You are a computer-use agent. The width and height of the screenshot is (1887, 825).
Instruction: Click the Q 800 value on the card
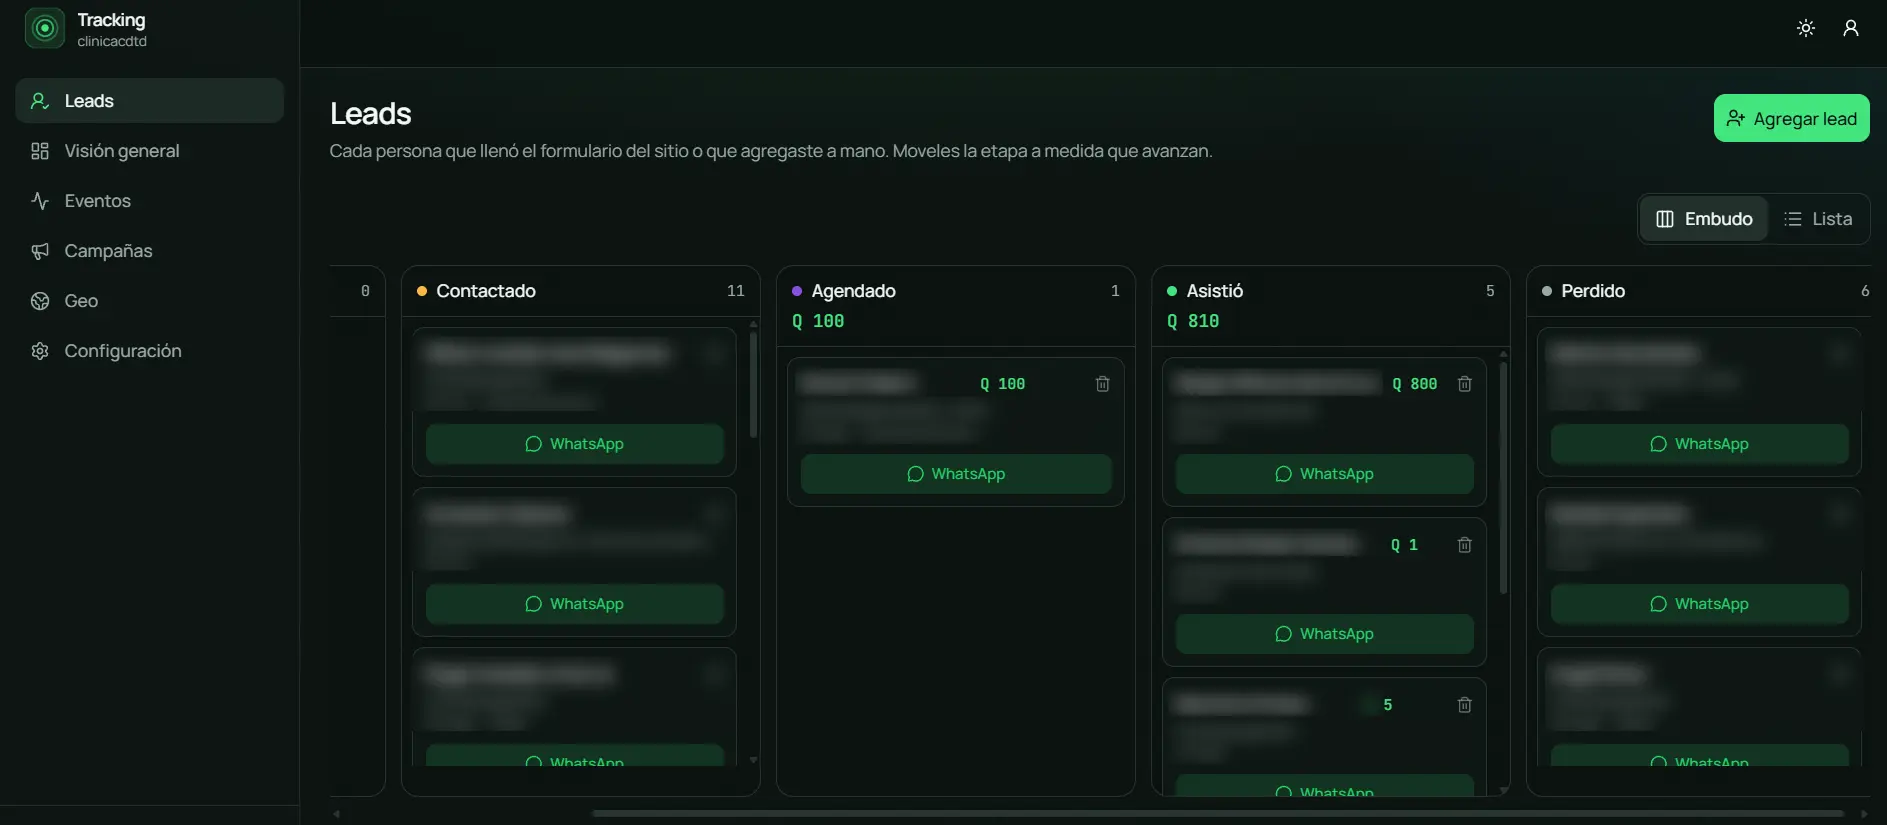1414,384
